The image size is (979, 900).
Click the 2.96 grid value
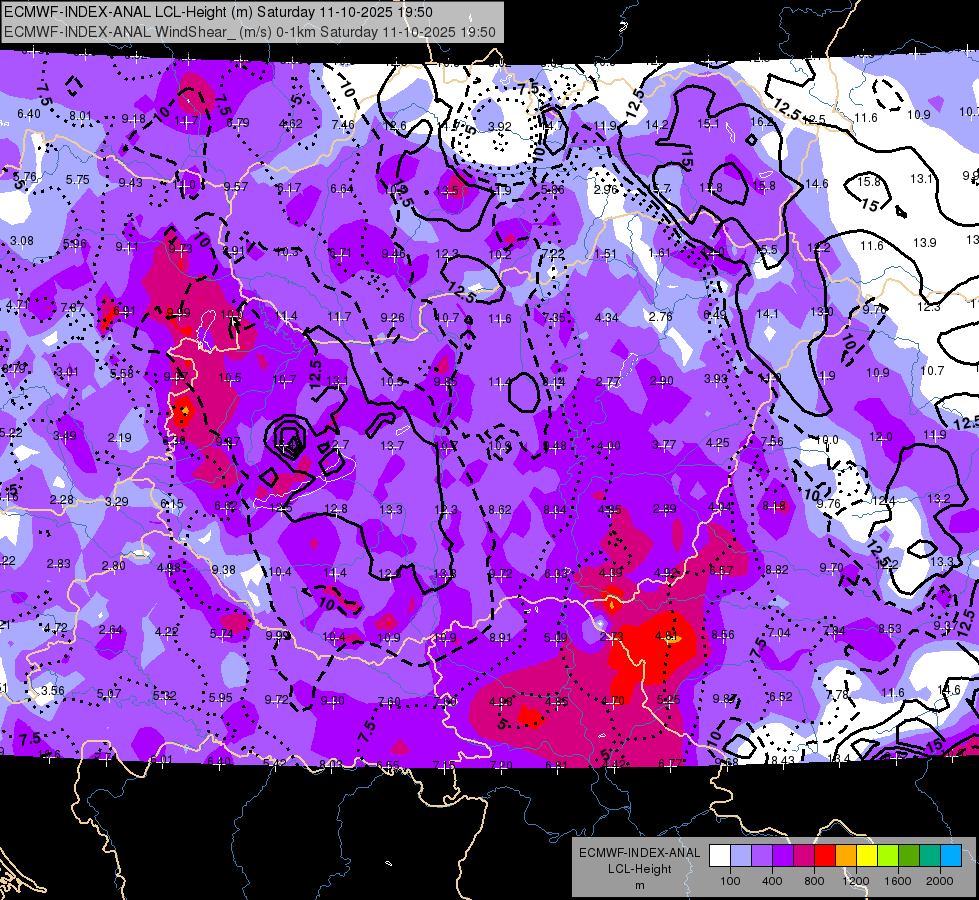tap(606, 189)
